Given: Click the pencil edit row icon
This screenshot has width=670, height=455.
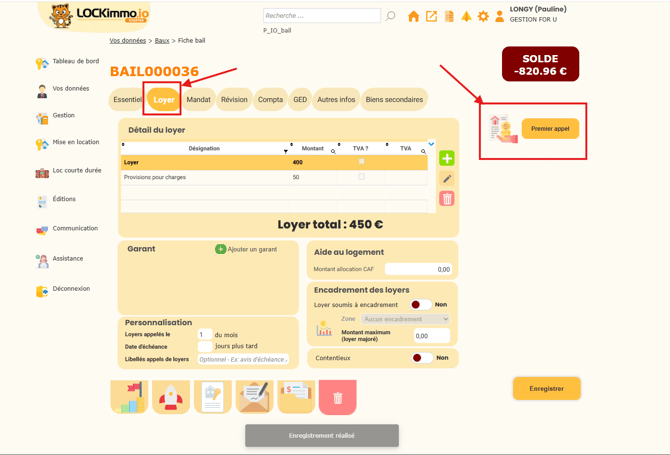Looking at the screenshot, I should [x=447, y=179].
